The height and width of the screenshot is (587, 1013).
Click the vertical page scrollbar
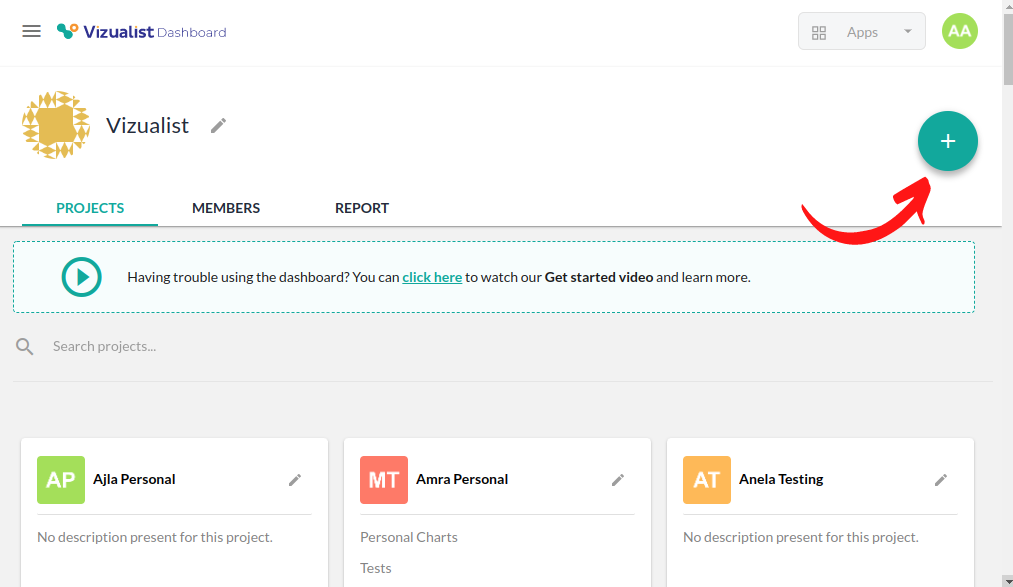pyautogui.click(x=1007, y=300)
